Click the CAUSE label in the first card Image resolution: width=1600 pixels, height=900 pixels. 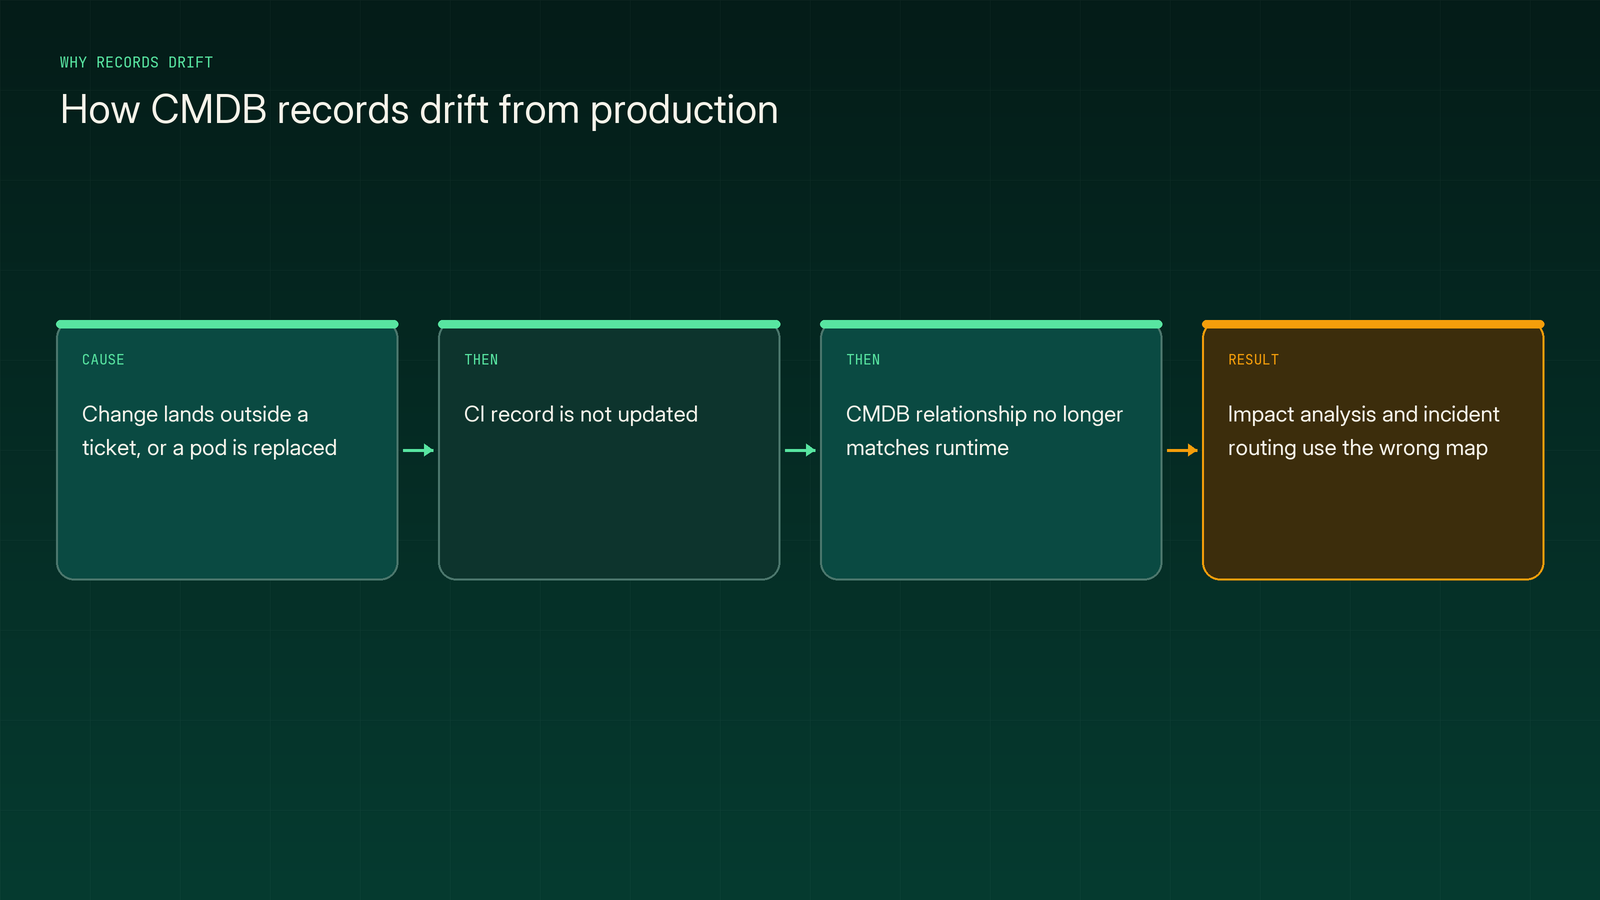tap(103, 360)
